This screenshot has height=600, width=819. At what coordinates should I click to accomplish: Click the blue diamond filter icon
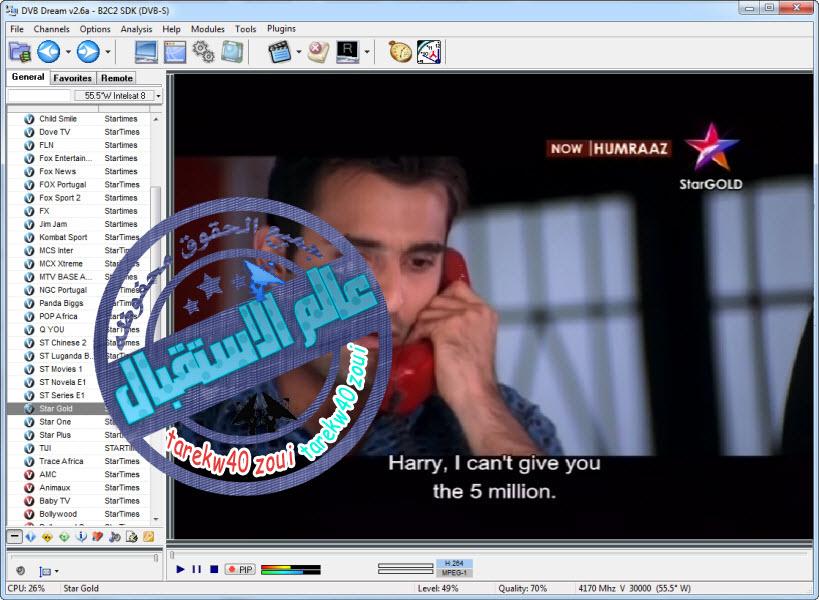pyautogui.click(x=30, y=537)
